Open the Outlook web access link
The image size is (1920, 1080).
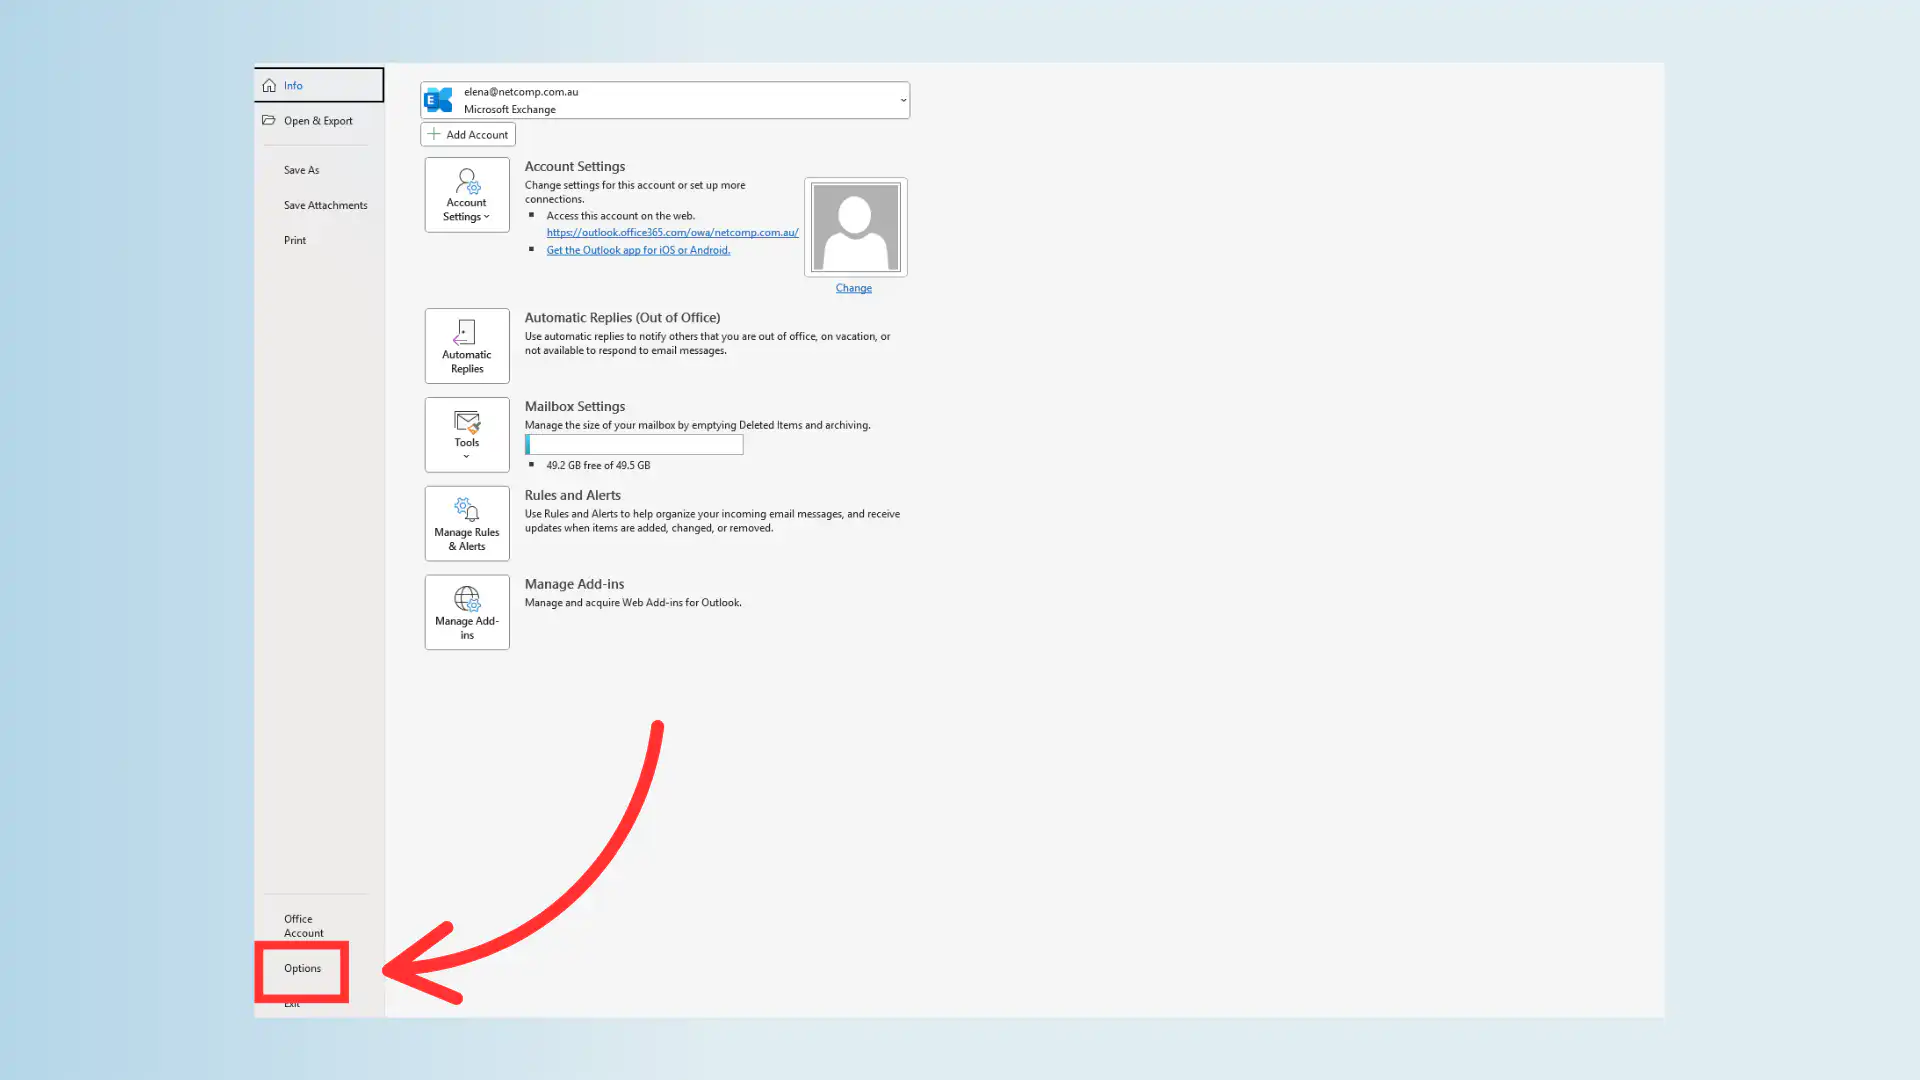[672, 232]
